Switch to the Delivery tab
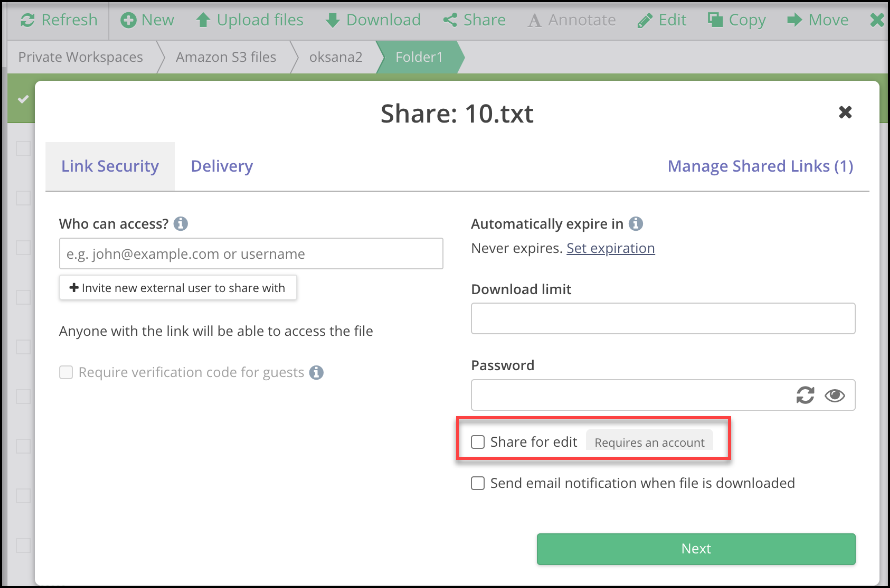 (221, 166)
